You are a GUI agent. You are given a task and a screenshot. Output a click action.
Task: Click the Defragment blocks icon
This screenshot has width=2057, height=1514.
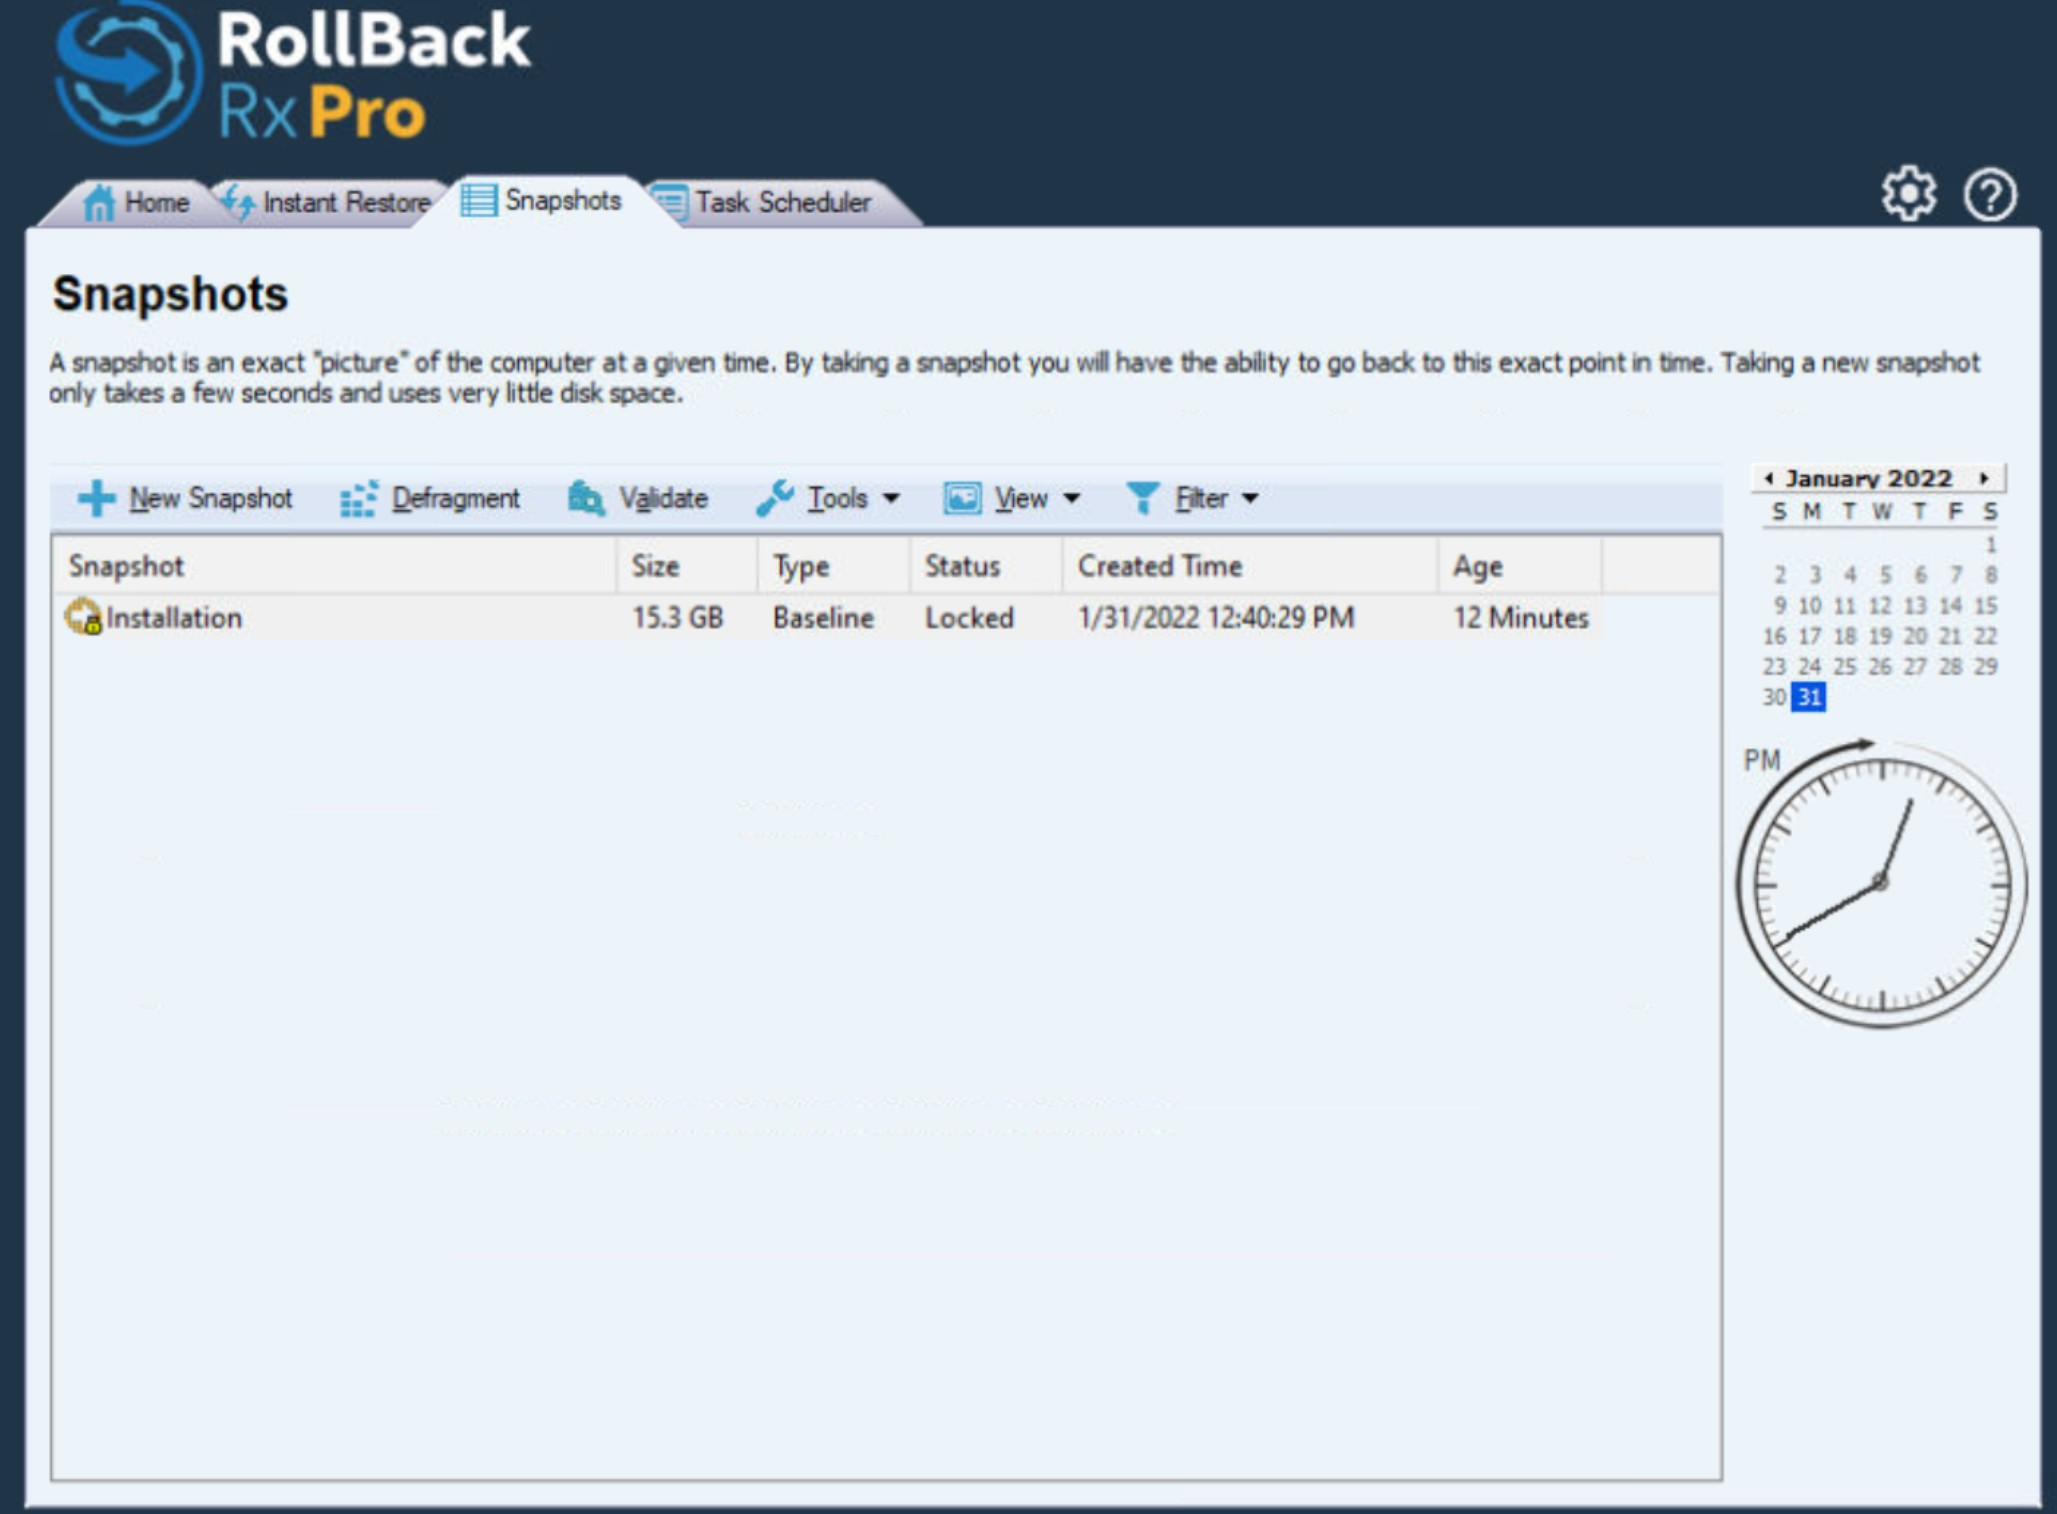point(358,498)
